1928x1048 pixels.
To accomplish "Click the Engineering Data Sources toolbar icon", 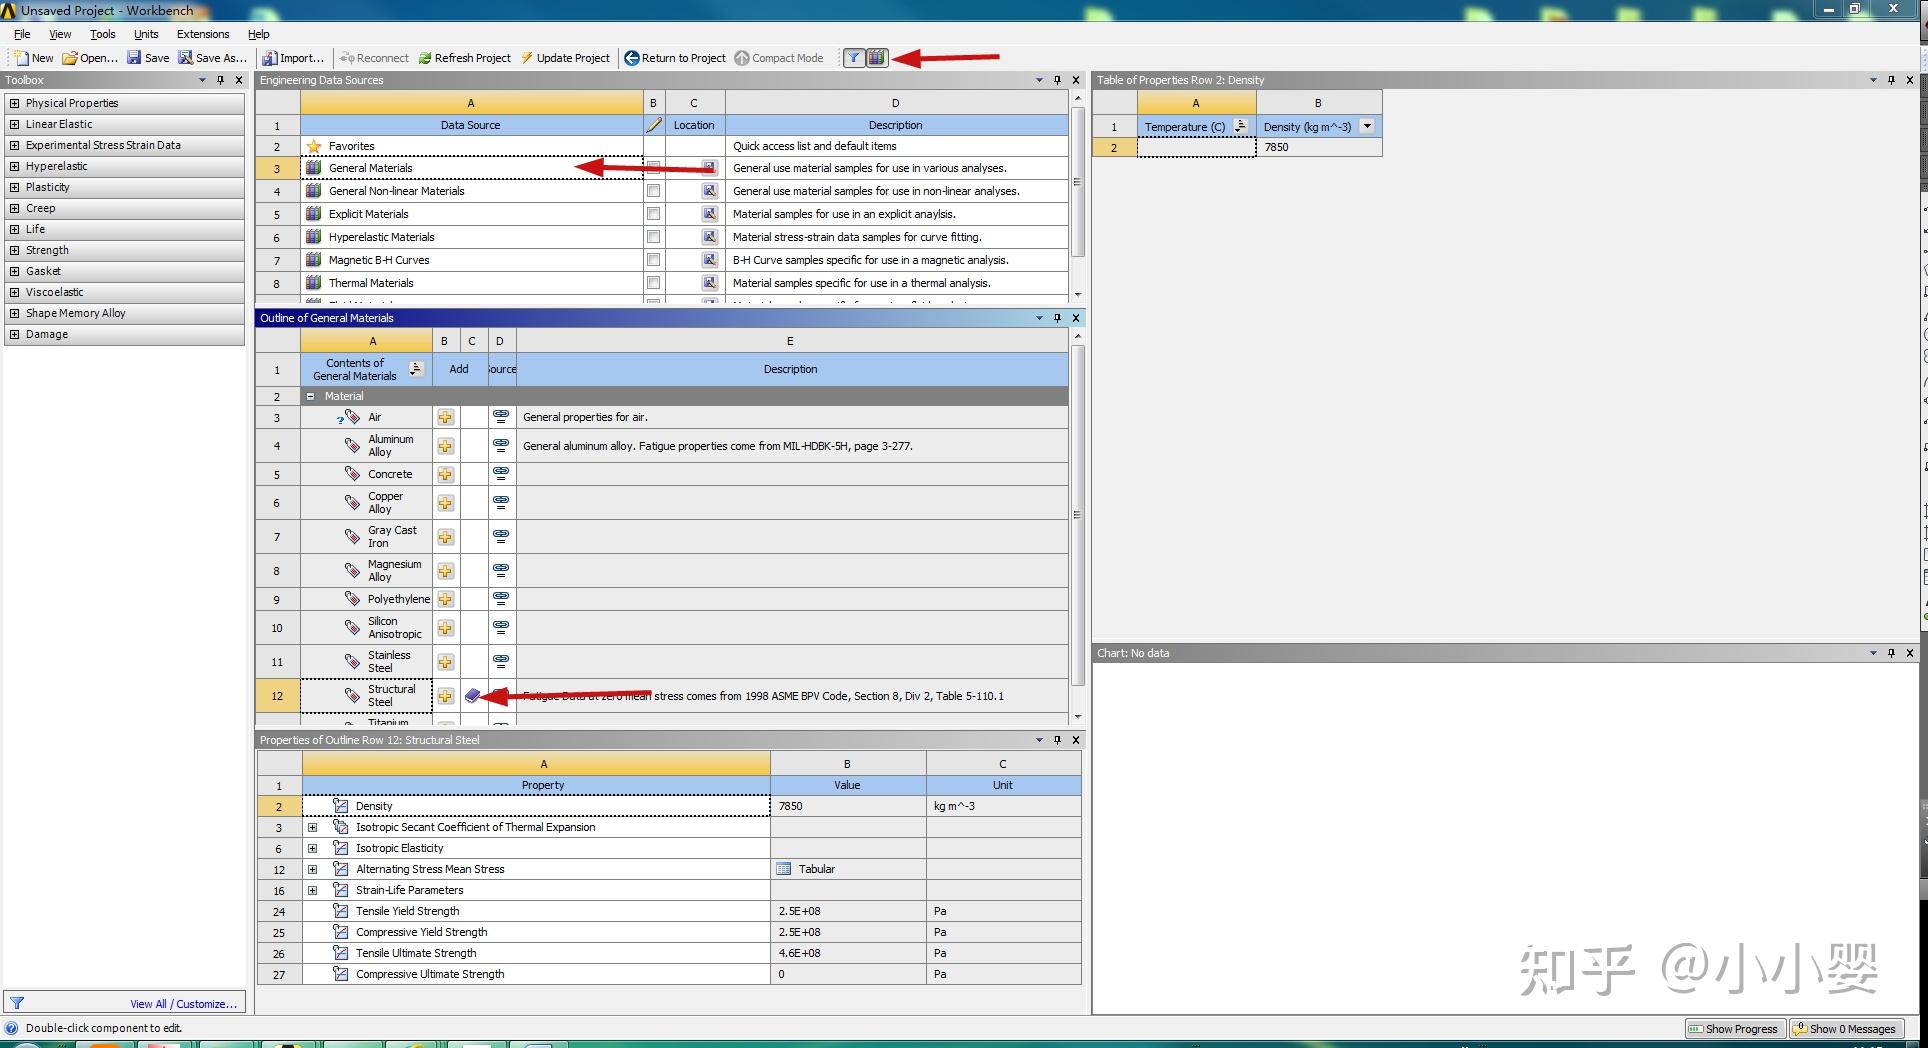I will click(x=876, y=57).
